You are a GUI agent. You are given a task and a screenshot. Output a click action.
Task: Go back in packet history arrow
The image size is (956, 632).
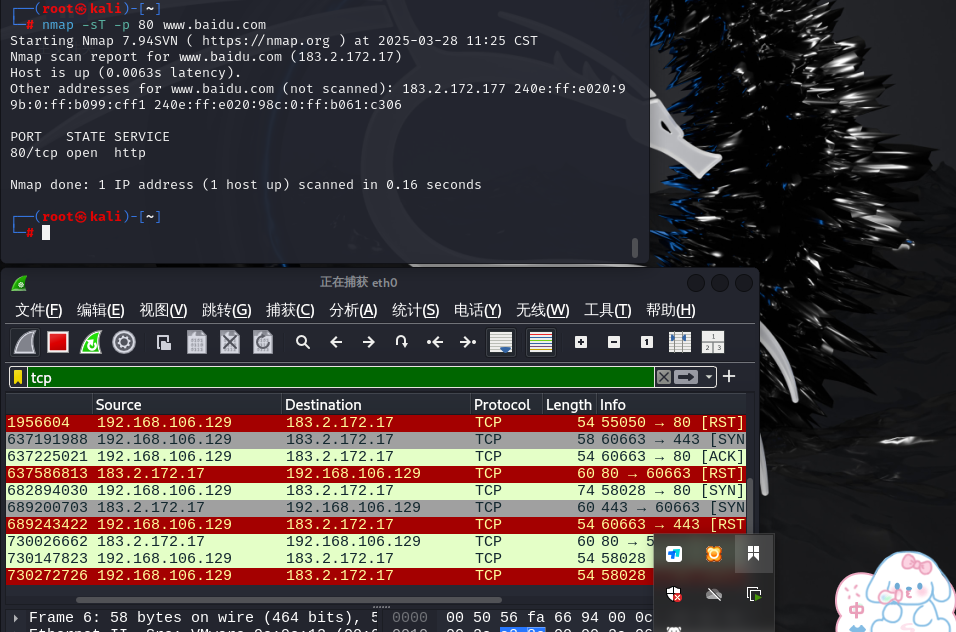[x=336, y=343]
